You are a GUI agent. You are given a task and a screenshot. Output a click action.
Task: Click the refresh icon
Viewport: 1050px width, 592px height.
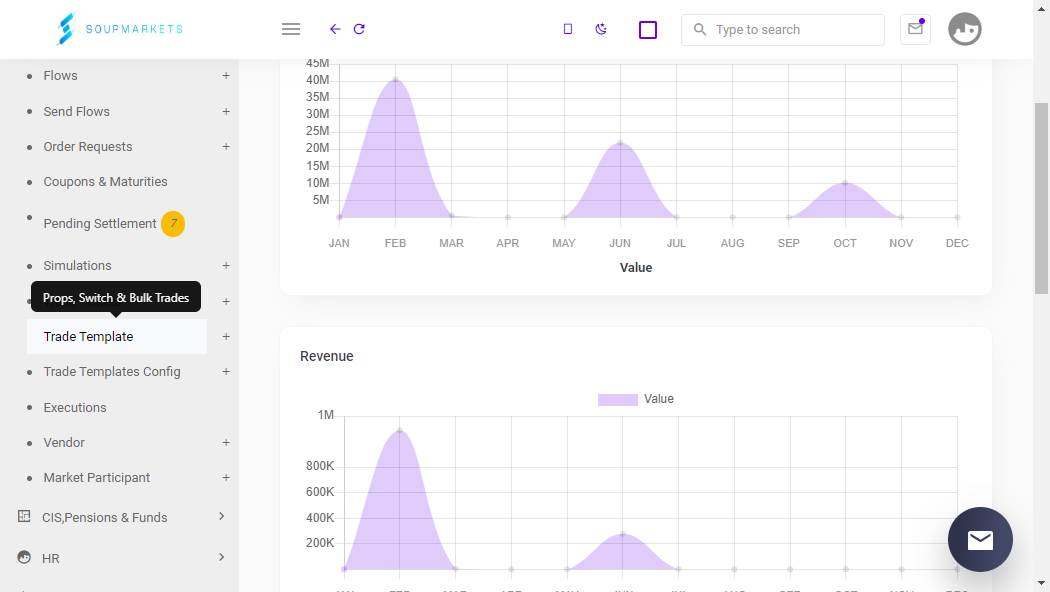click(x=359, y=29)
